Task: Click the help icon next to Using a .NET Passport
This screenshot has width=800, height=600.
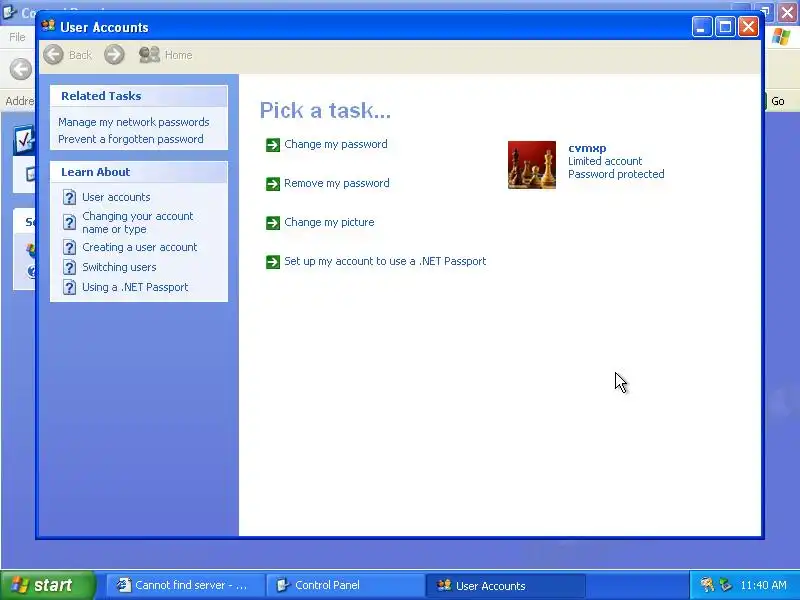Action: coord(69,287)
